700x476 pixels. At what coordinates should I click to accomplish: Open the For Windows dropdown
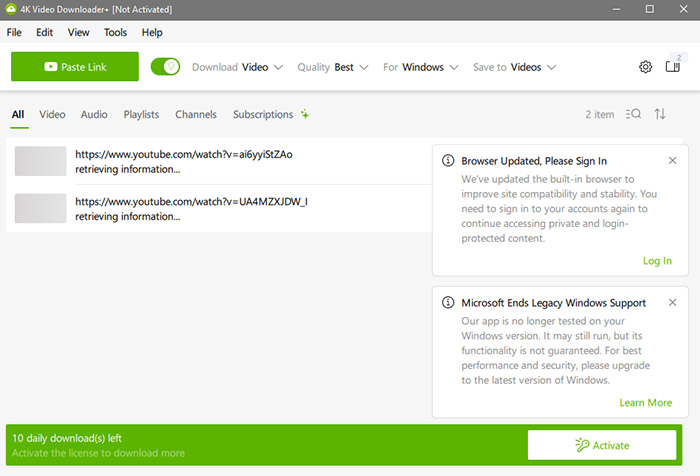(421, 67)
